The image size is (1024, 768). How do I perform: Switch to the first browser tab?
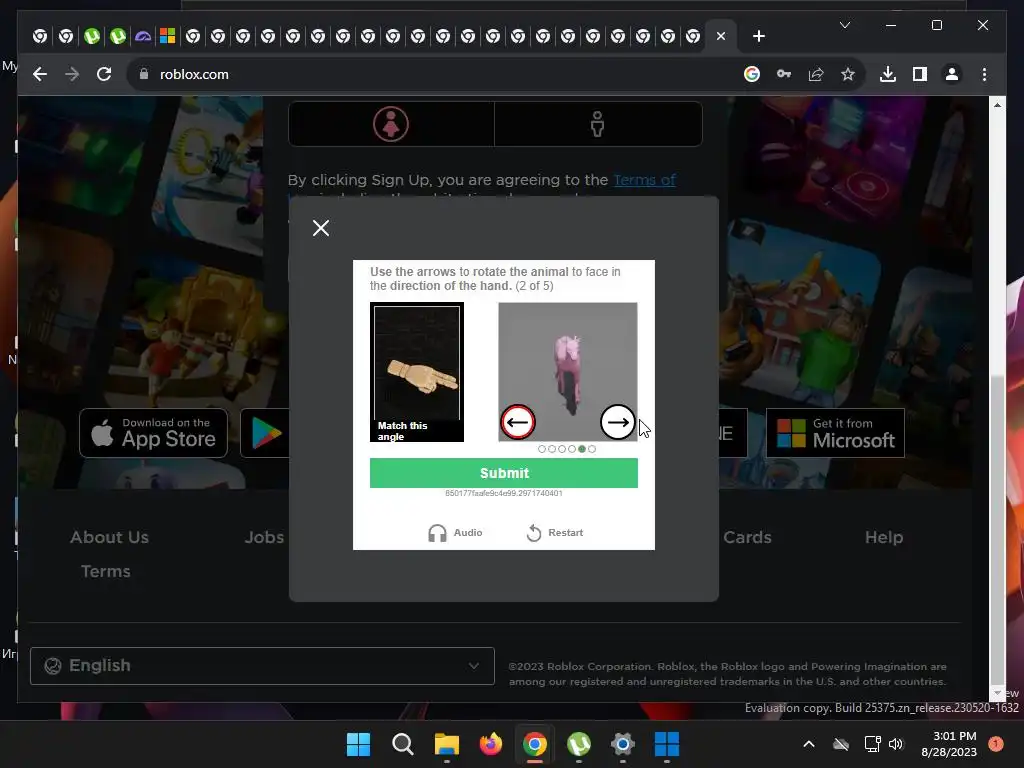(x=40, y=36)
